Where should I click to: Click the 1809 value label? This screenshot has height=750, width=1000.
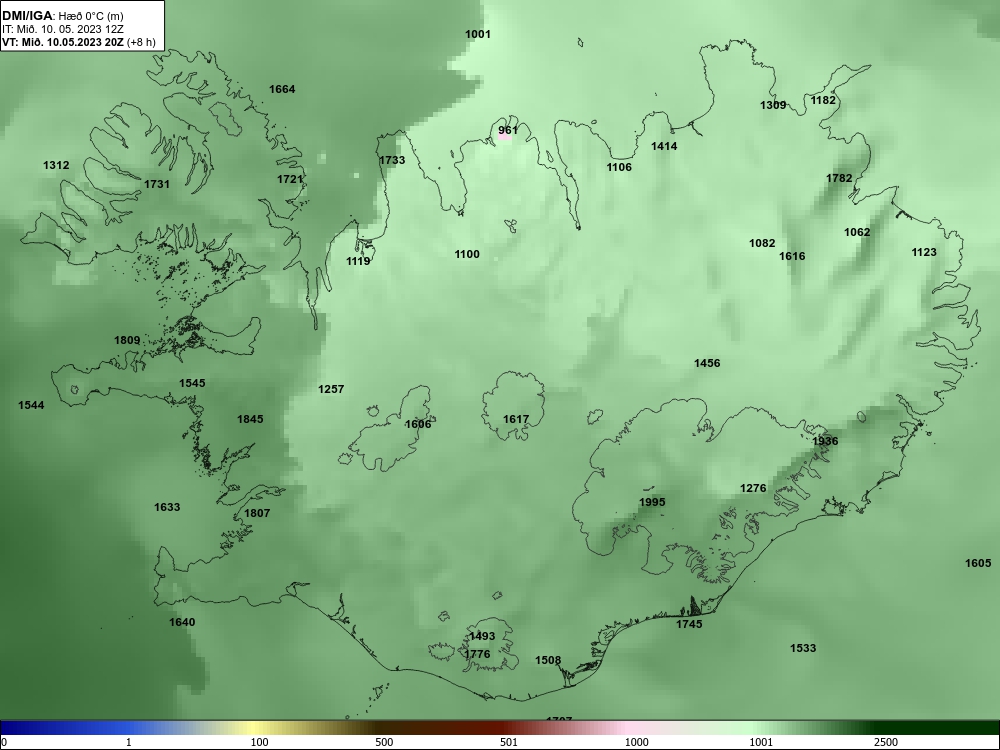click(127, 340)
